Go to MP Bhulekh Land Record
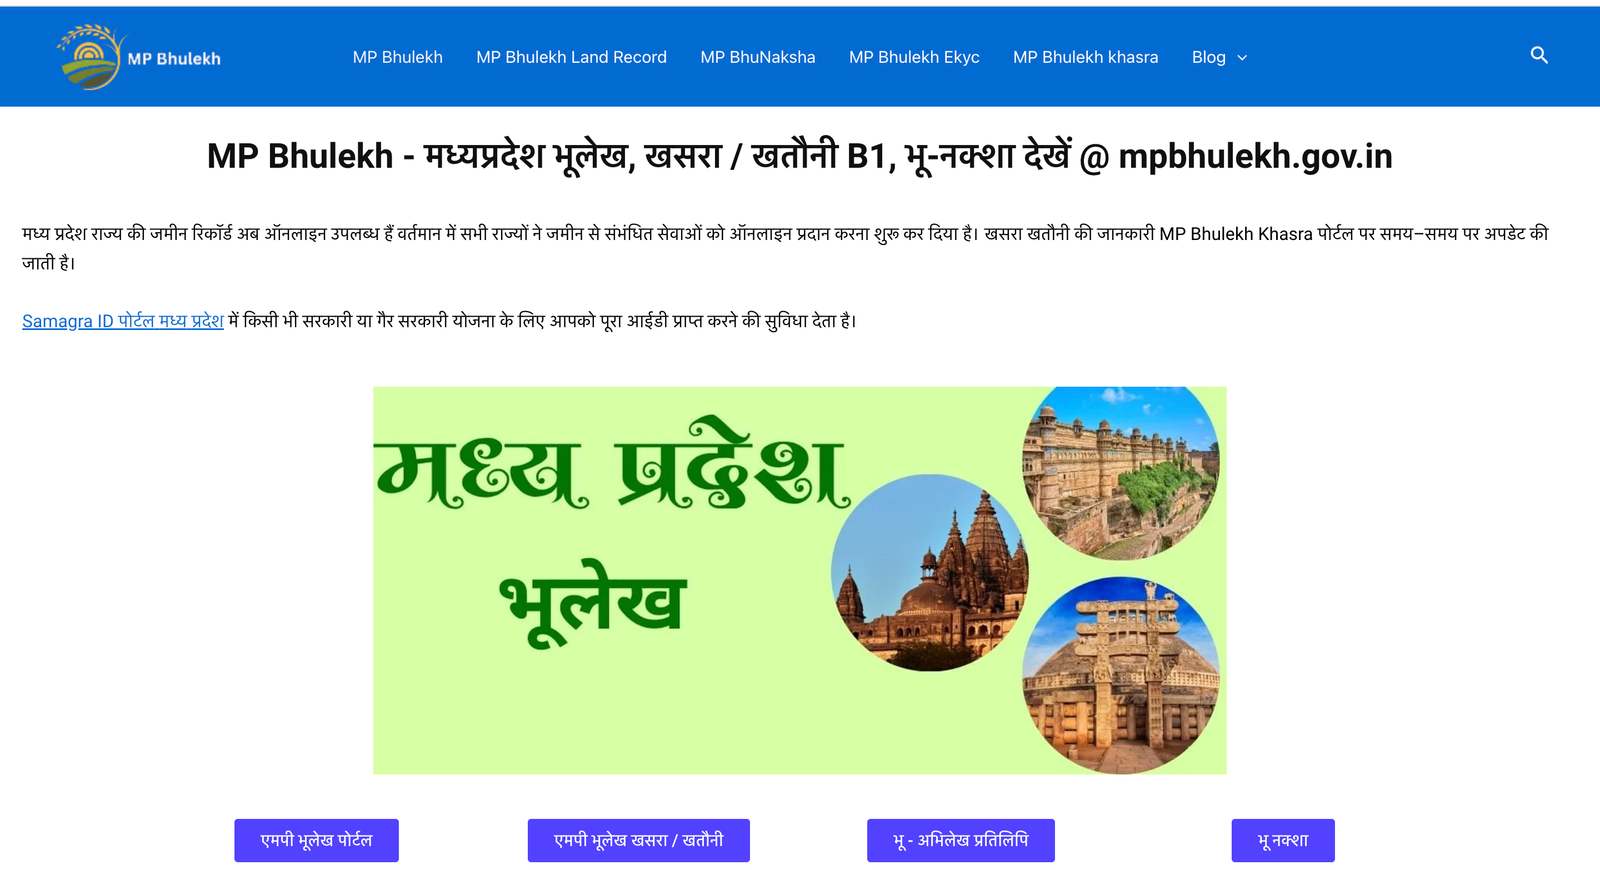The width and height of the screenshot is (1600, 870). point(571,57)
